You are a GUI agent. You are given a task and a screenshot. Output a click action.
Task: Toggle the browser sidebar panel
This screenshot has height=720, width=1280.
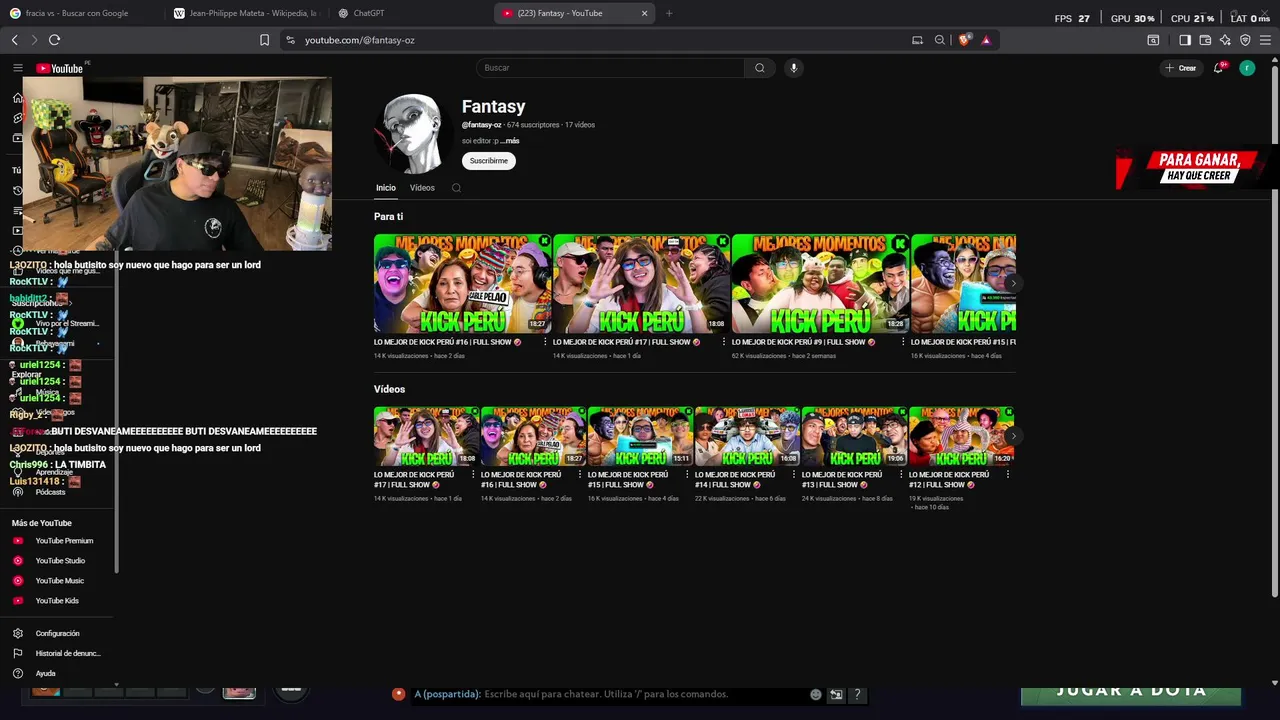pyautogui.click(x=1185, y=40)
